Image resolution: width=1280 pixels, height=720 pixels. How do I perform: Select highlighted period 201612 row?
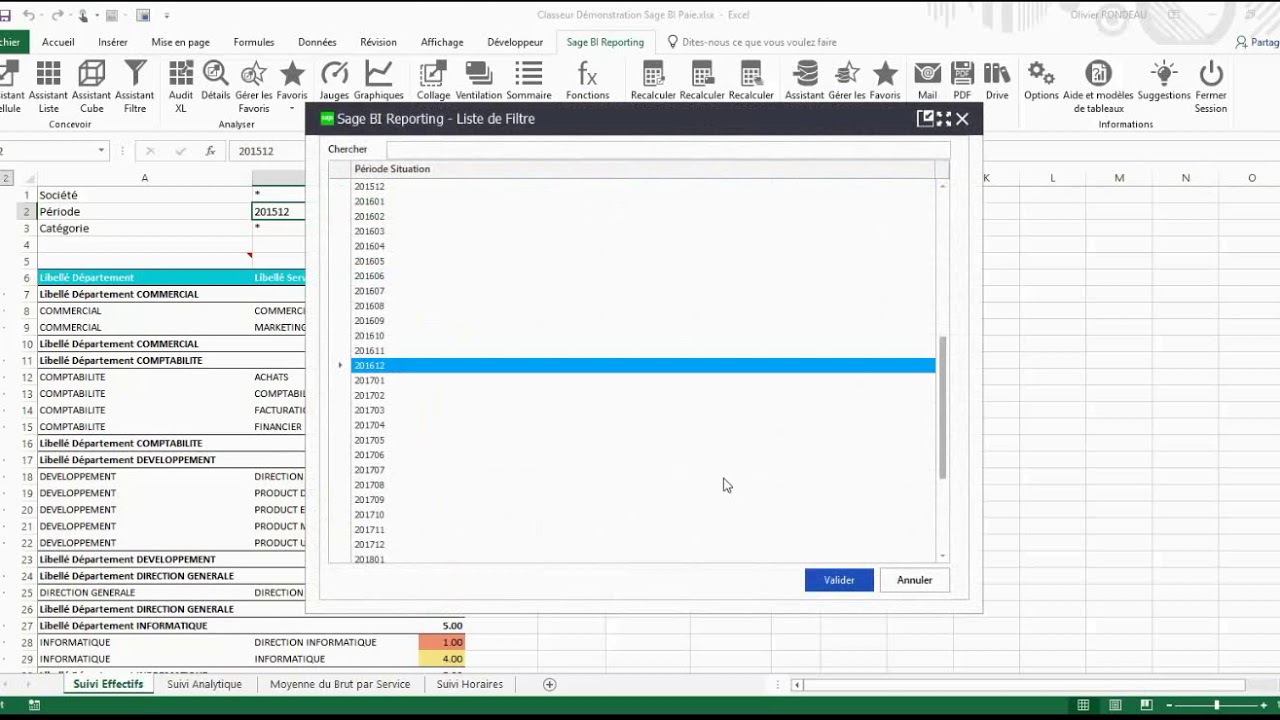[x=643, y=366]
